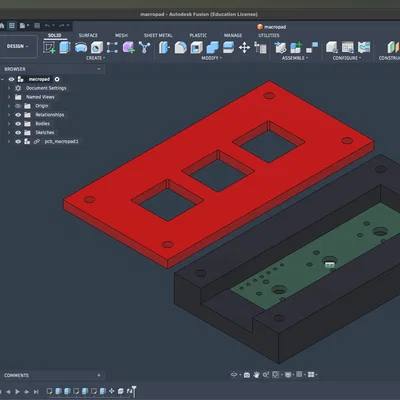Viewport: 400px width, 400px height.
Task: Hide the Bodies folder
Action: 18,124
